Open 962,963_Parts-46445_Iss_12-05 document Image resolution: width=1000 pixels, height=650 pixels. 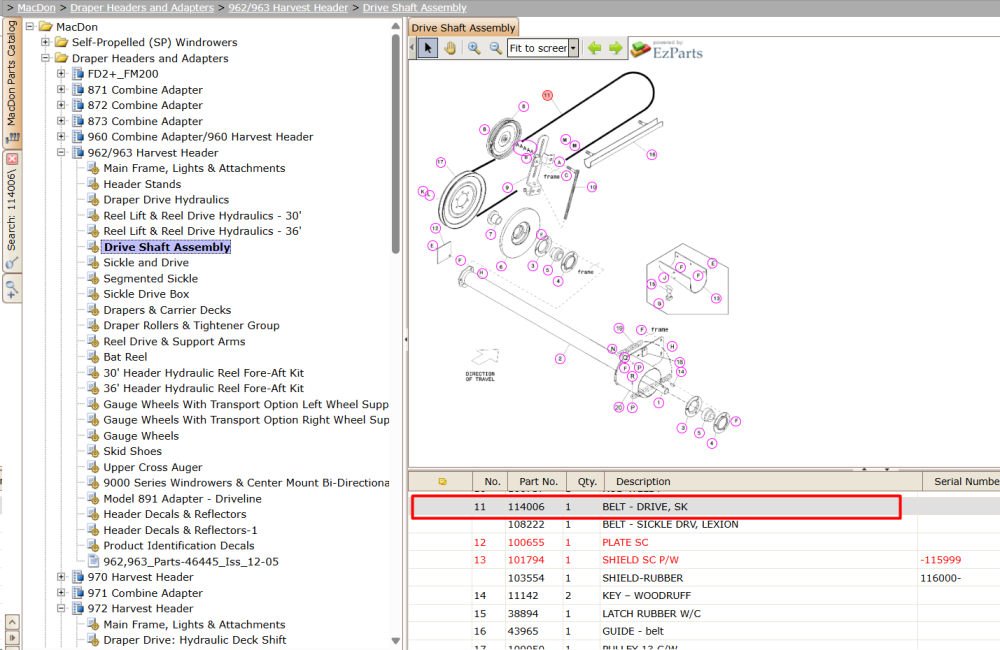[x=191, y=561]
